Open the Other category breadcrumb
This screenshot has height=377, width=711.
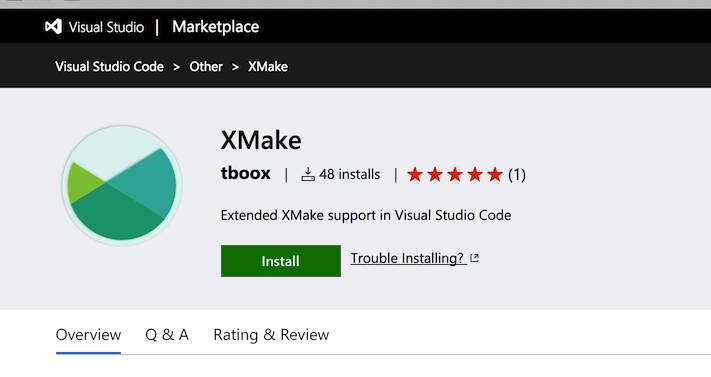[x=206, y=67]
